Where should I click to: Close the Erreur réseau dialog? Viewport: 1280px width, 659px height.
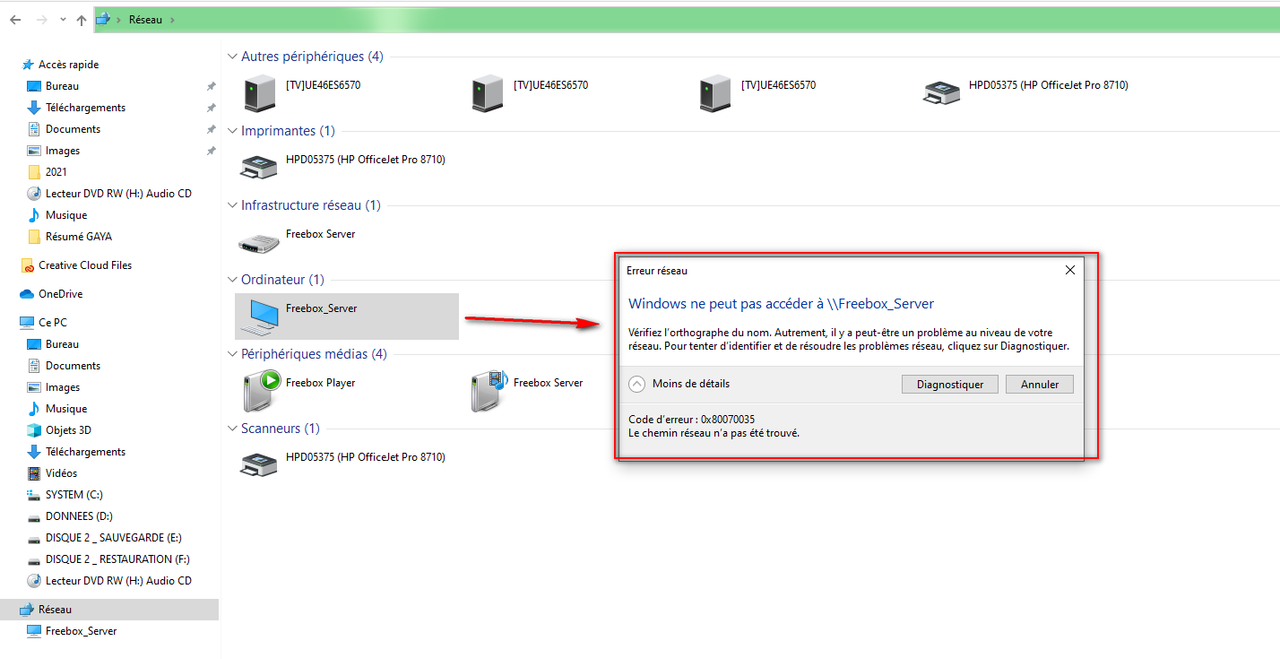click(1069, 270)
